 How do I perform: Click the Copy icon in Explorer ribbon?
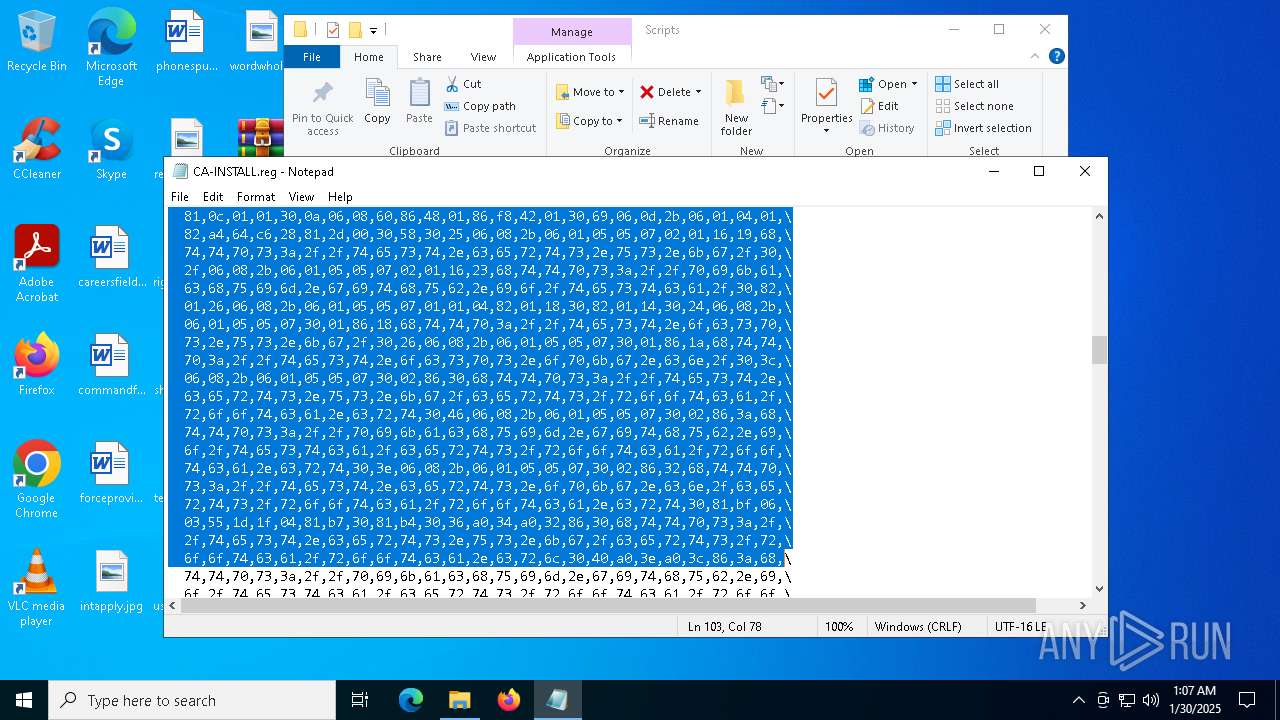[377, 102]
